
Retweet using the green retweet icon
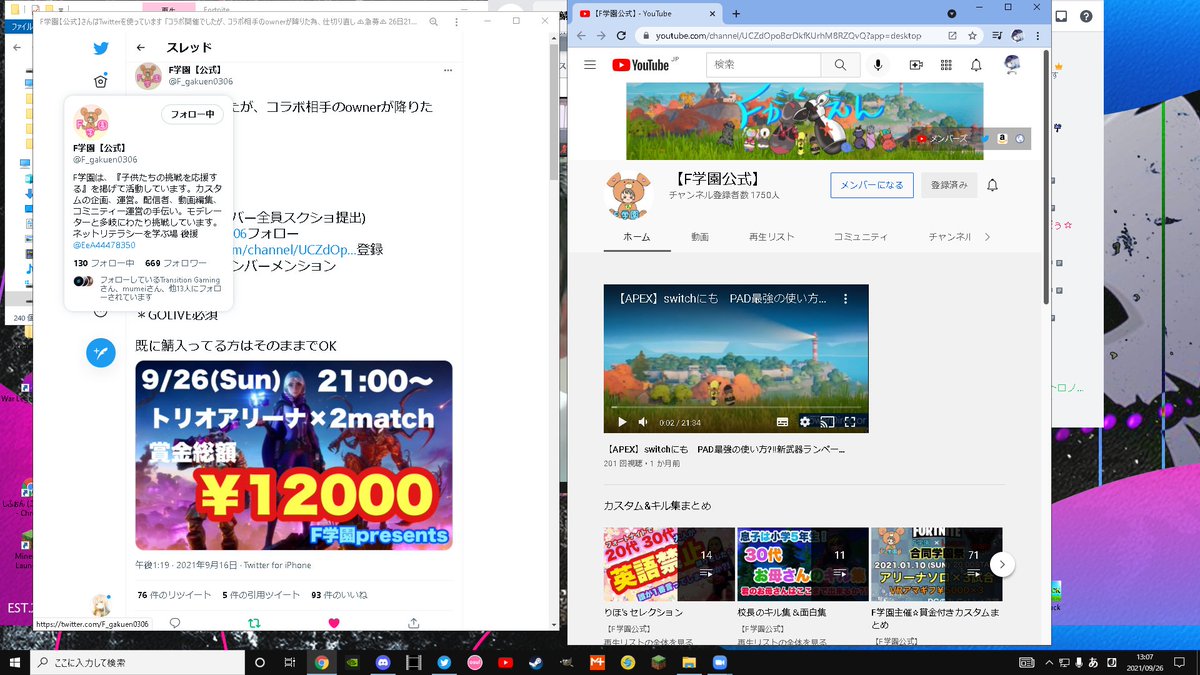254,622
